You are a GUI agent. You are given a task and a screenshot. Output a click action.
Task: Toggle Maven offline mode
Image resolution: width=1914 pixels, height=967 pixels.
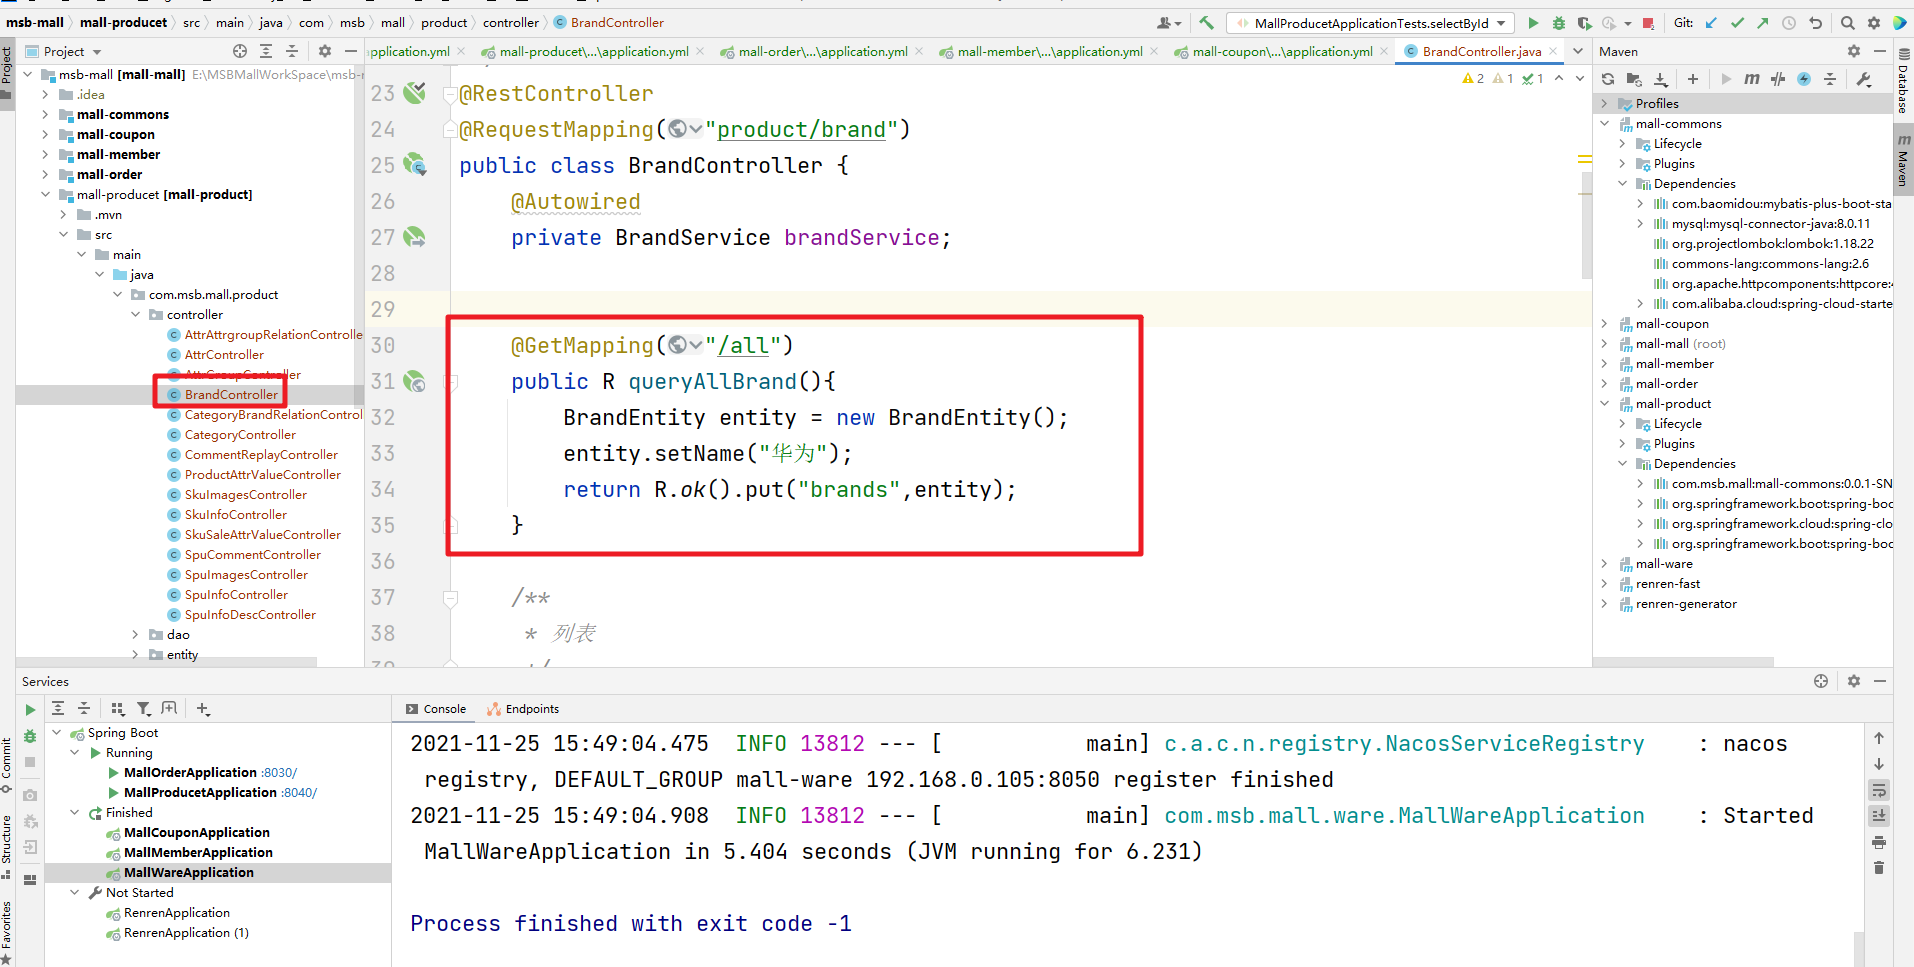pyautogui.click(x=1778, y=79)
